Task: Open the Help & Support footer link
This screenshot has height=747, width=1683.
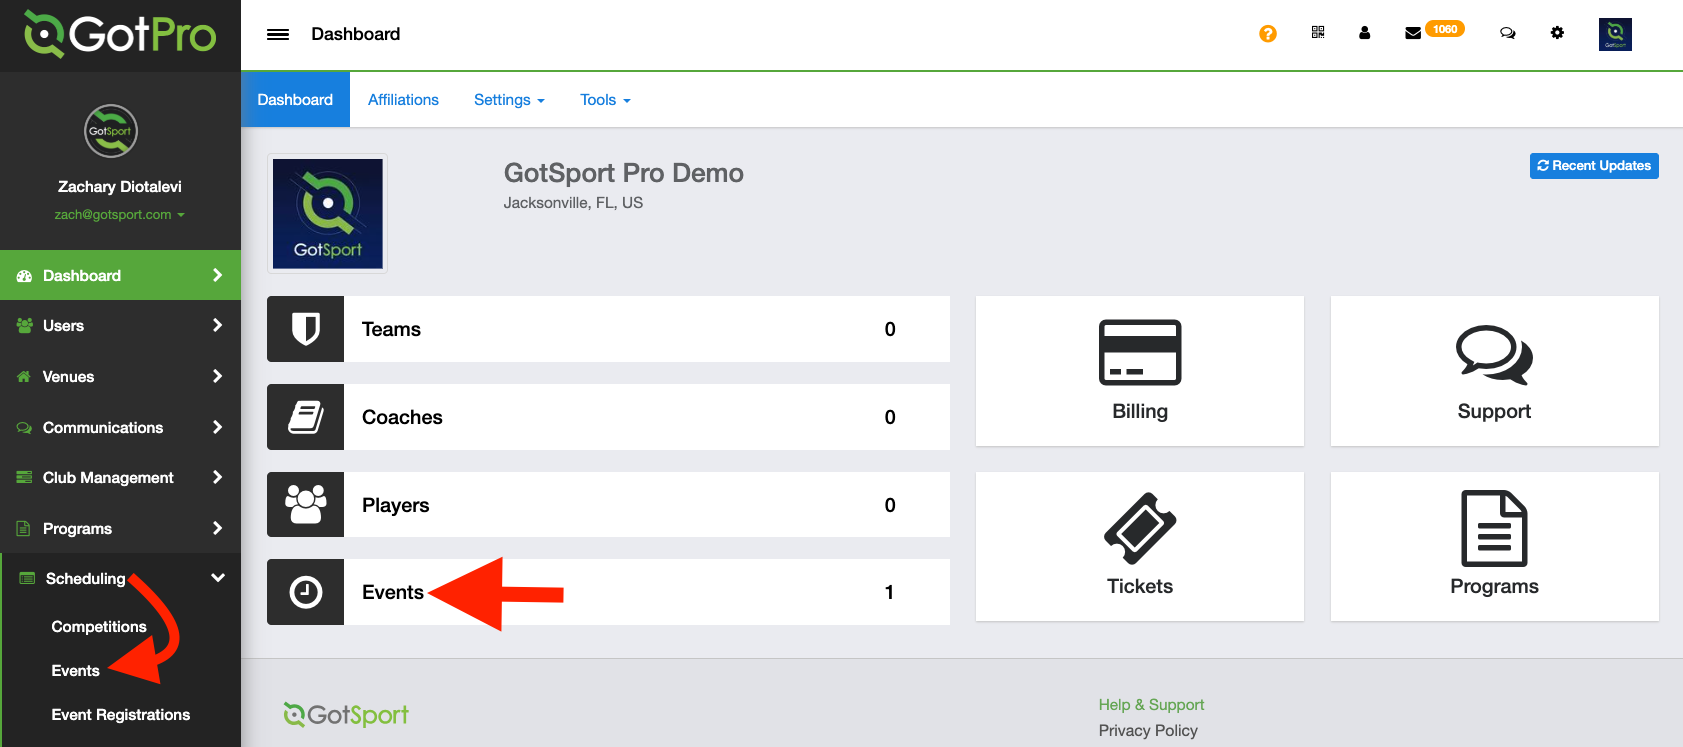Action: point(1151,705)
